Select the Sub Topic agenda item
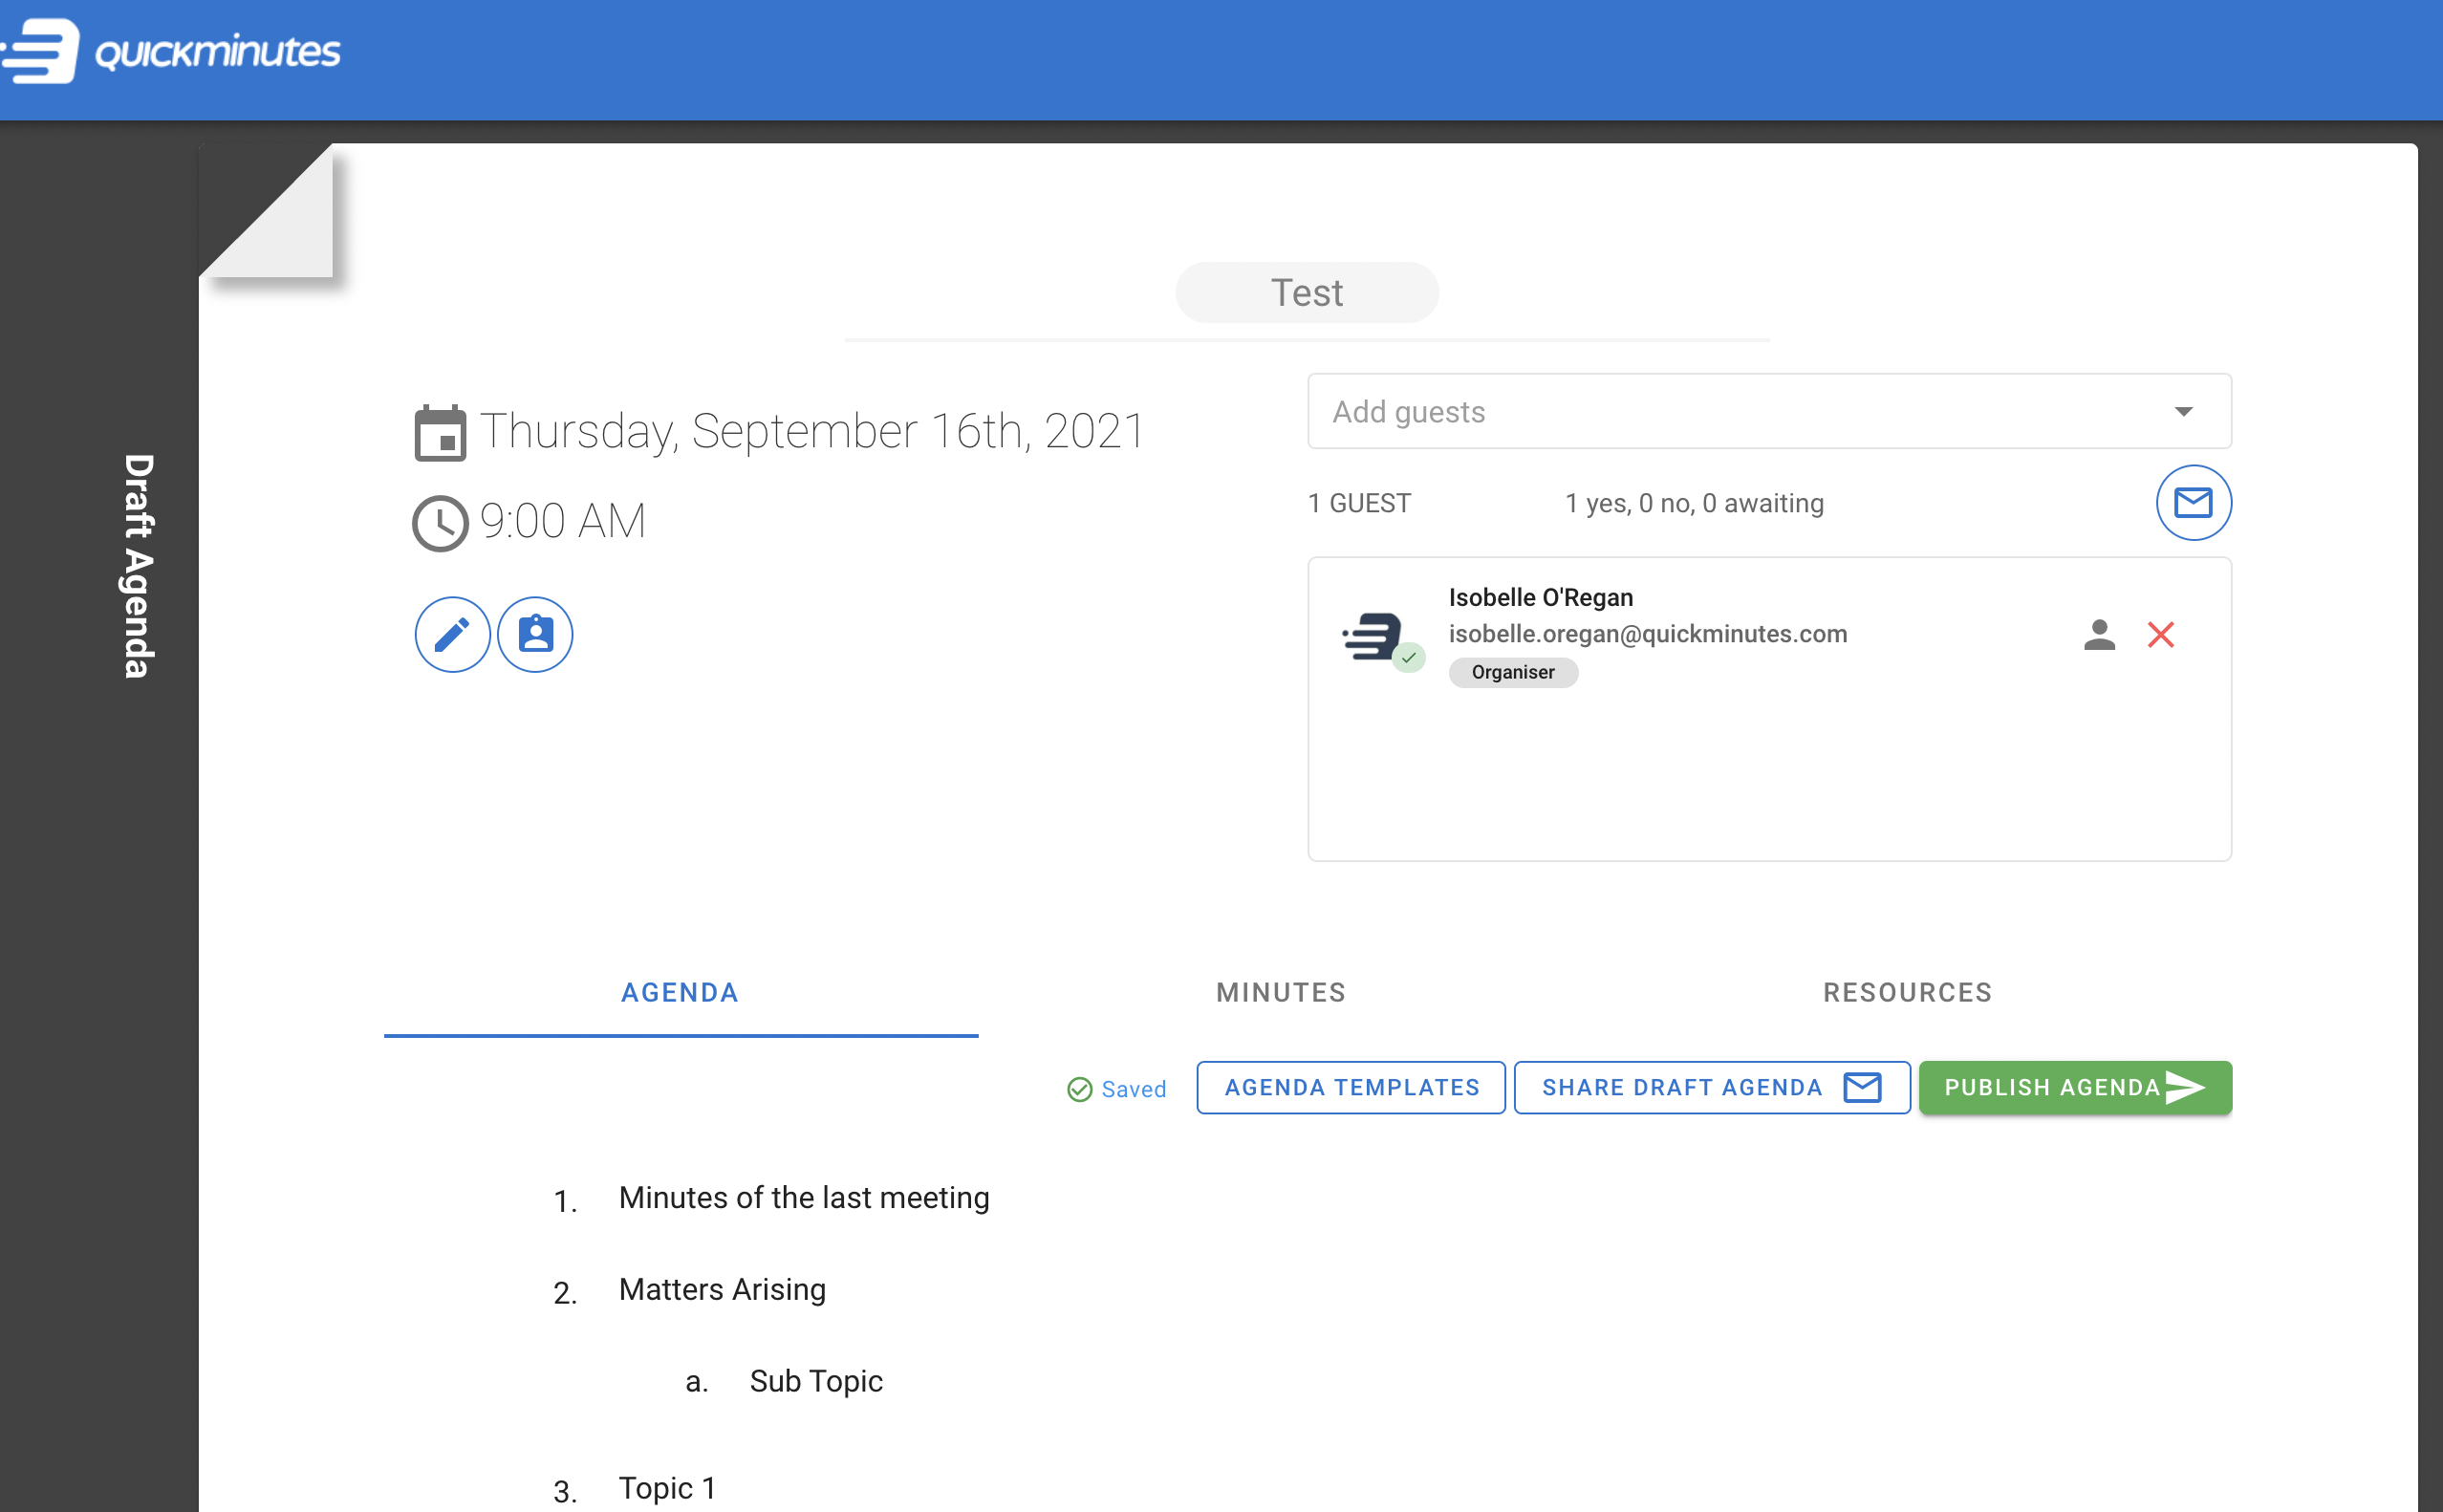2443x1512 pixels. pos(816,1382)
